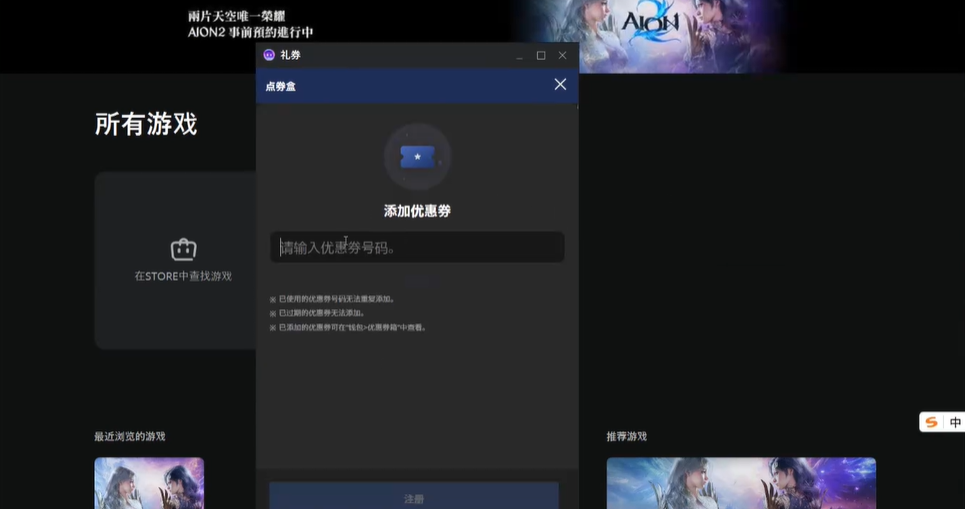Maximize the 礼券 window
This screenshot has height=509, width=965.
click(541, 56)
